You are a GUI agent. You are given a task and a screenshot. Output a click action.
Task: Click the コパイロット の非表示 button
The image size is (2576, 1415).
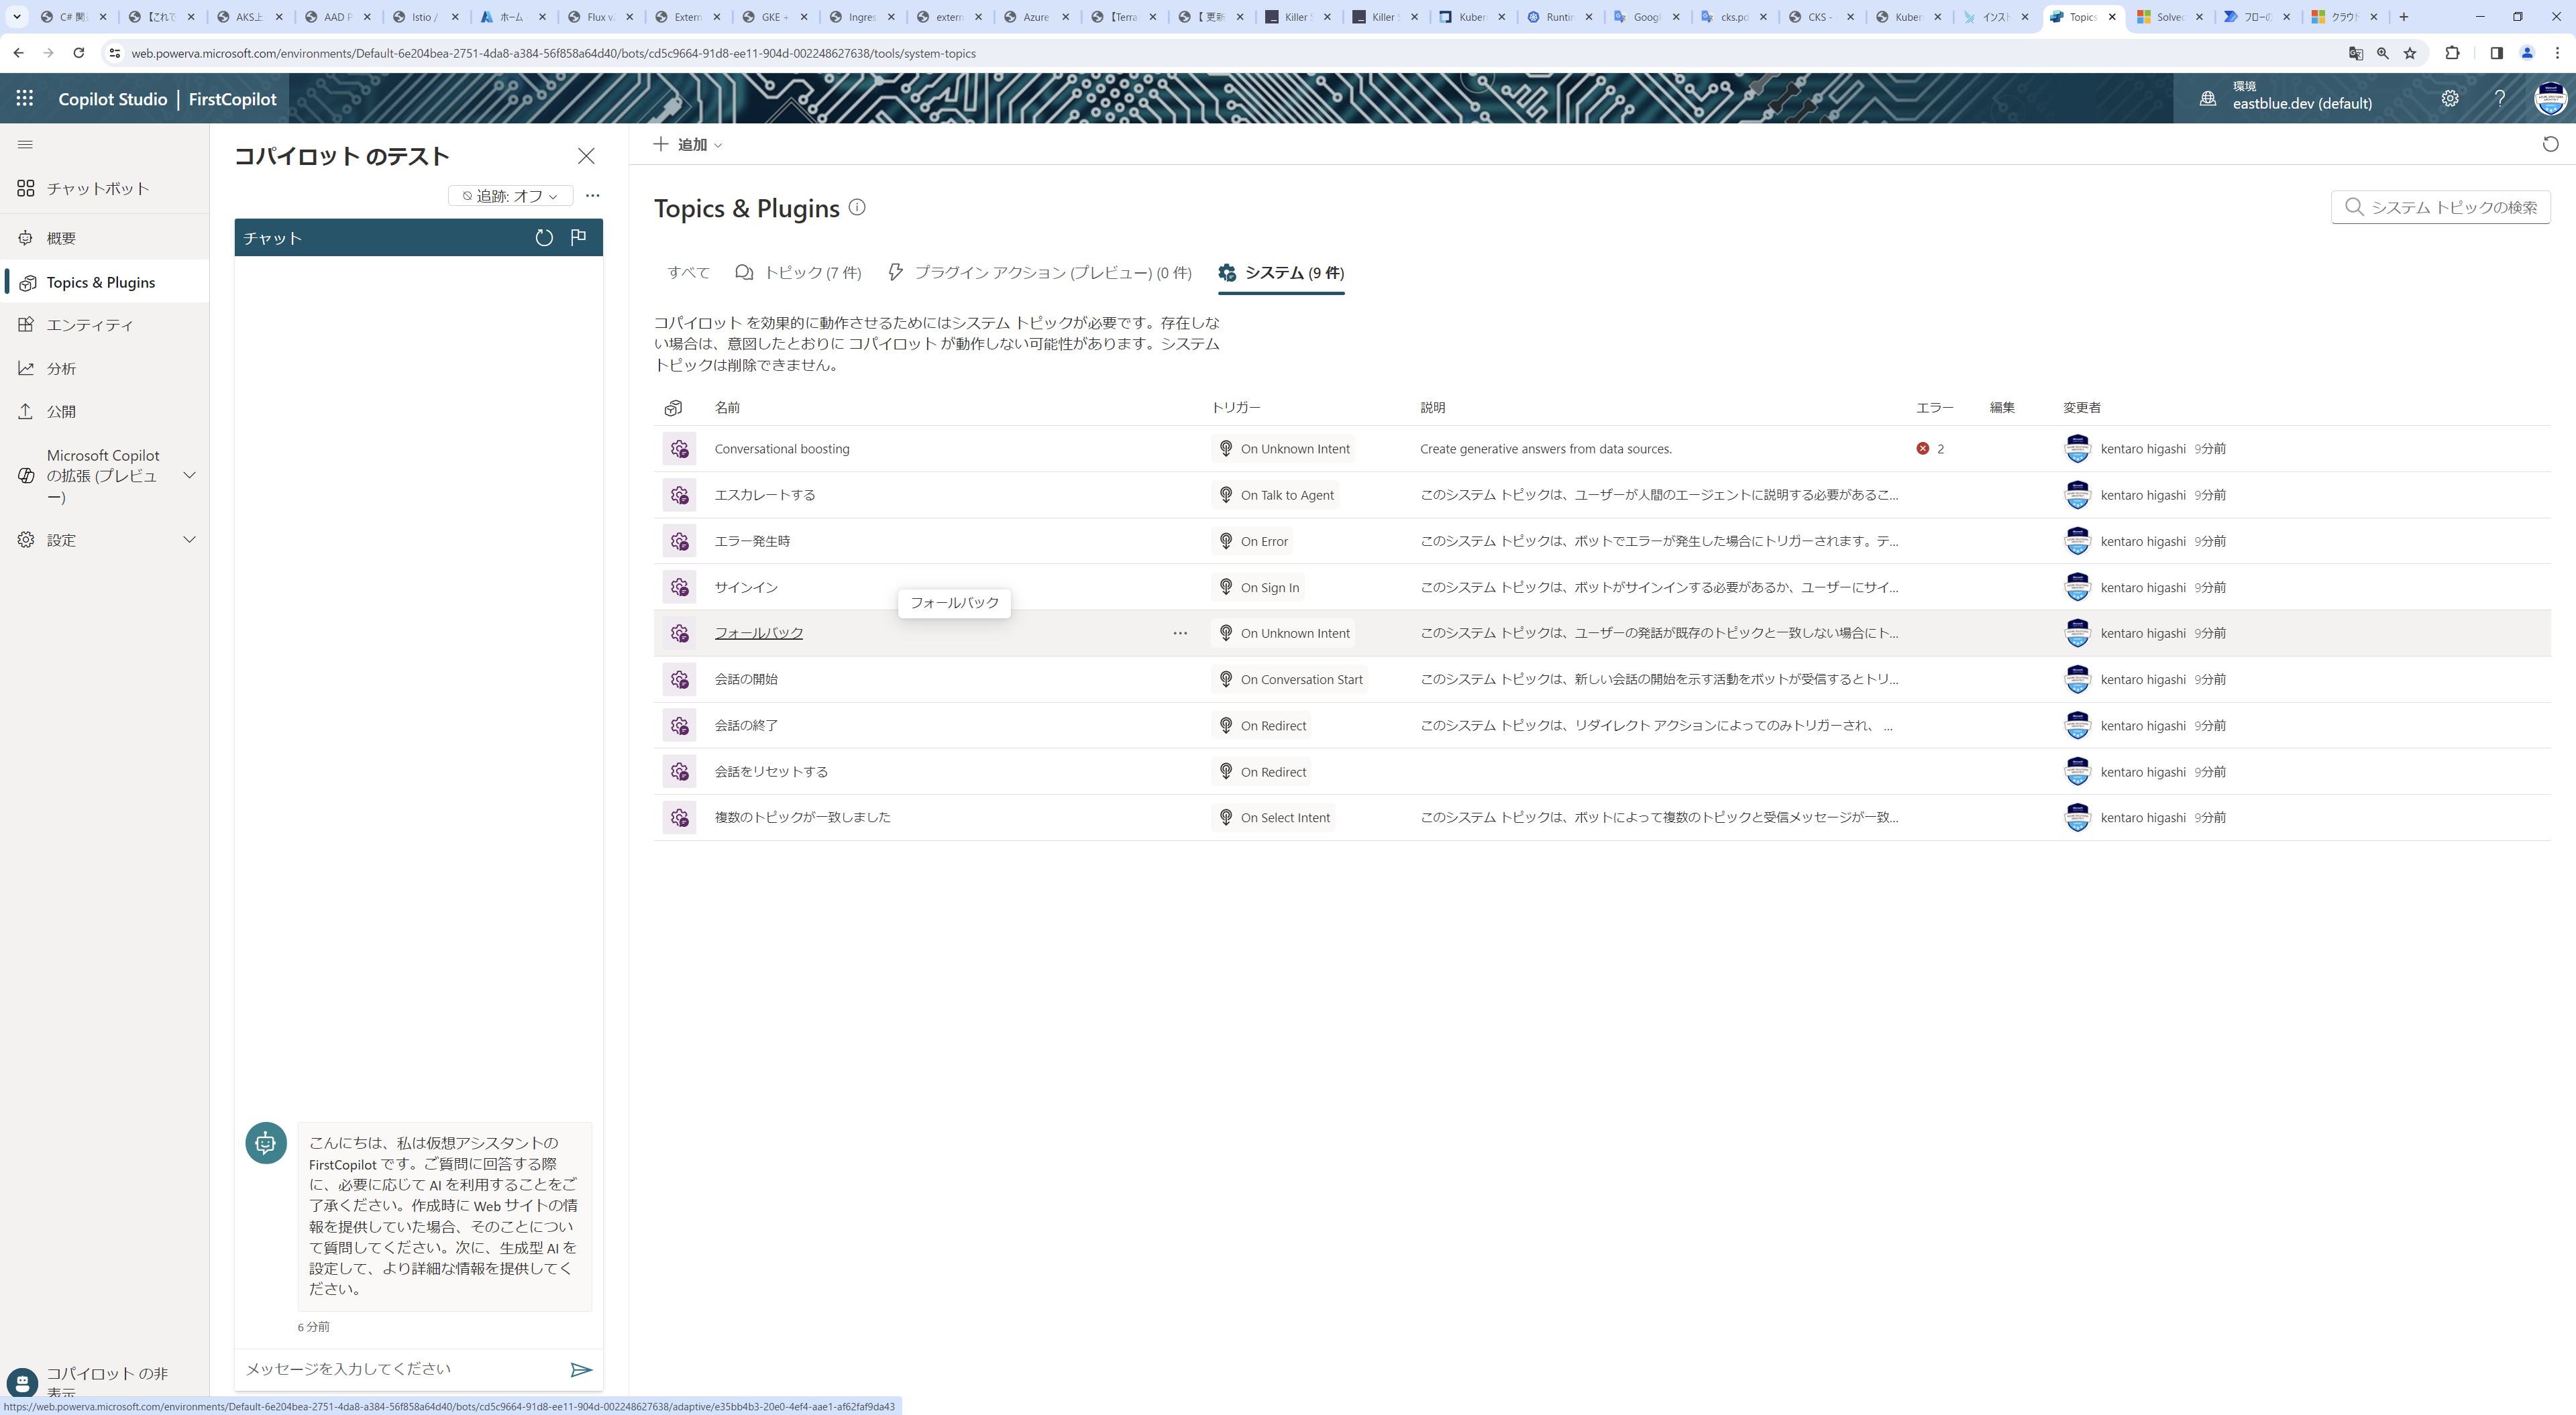[88, 1382]
